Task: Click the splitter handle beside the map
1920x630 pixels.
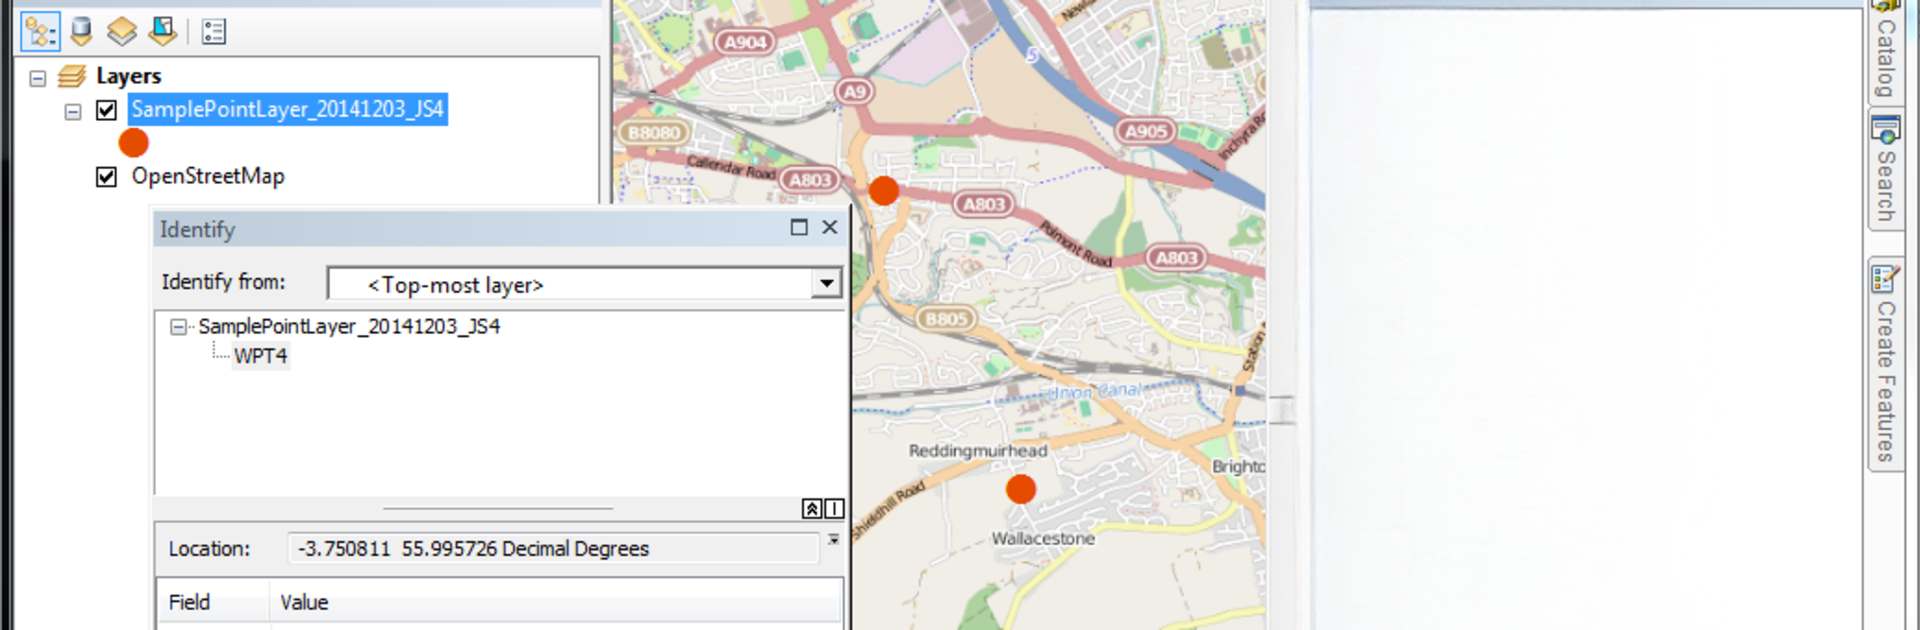Action: point(1281,410)
